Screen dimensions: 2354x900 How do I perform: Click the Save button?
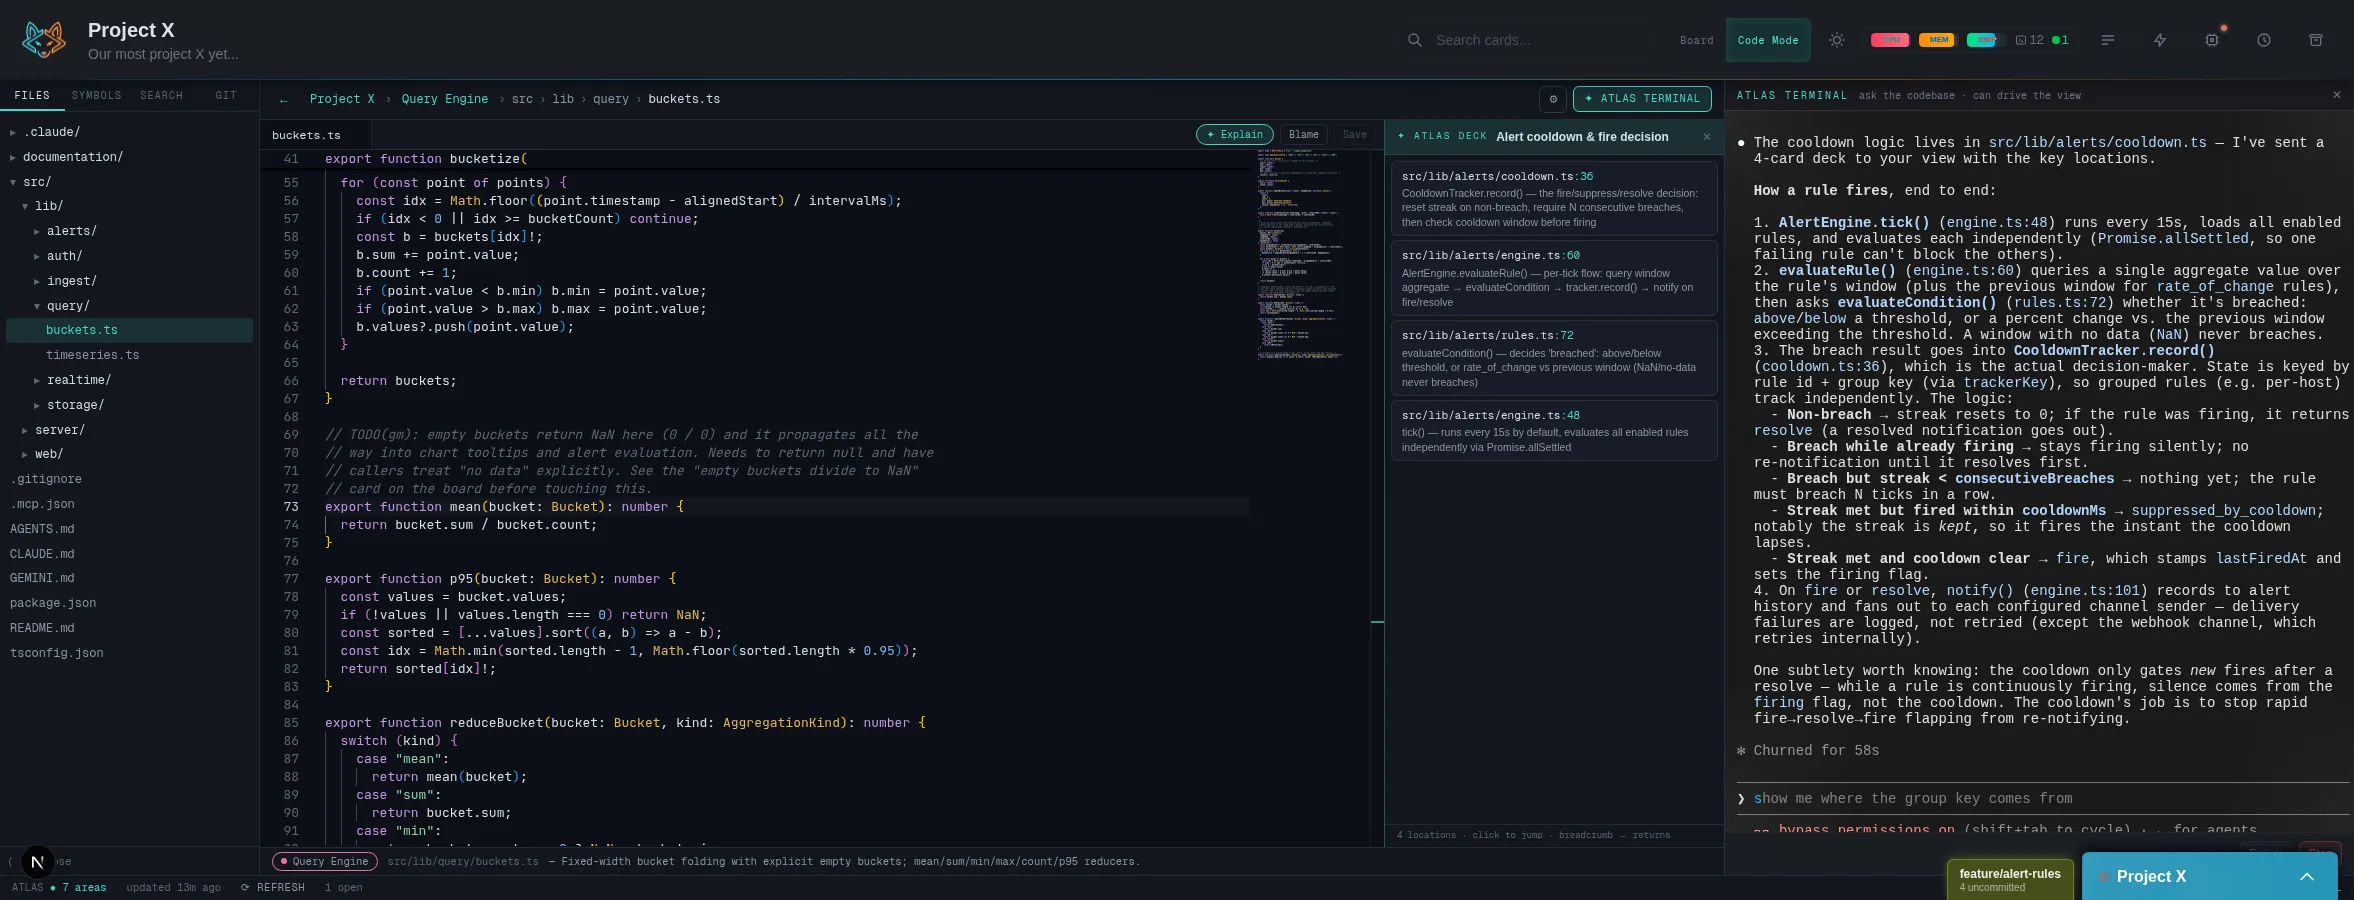tap(1355, 135)
